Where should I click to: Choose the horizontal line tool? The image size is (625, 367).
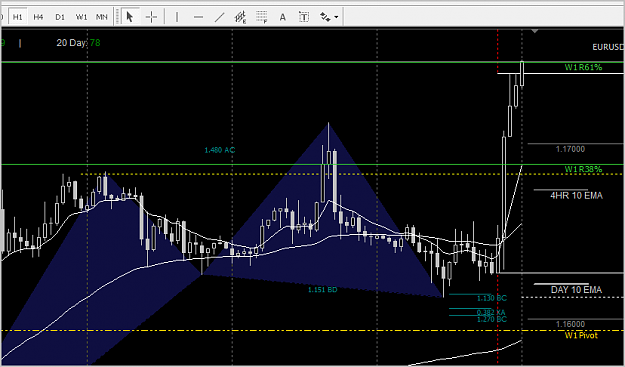click(x=199, y=17)
